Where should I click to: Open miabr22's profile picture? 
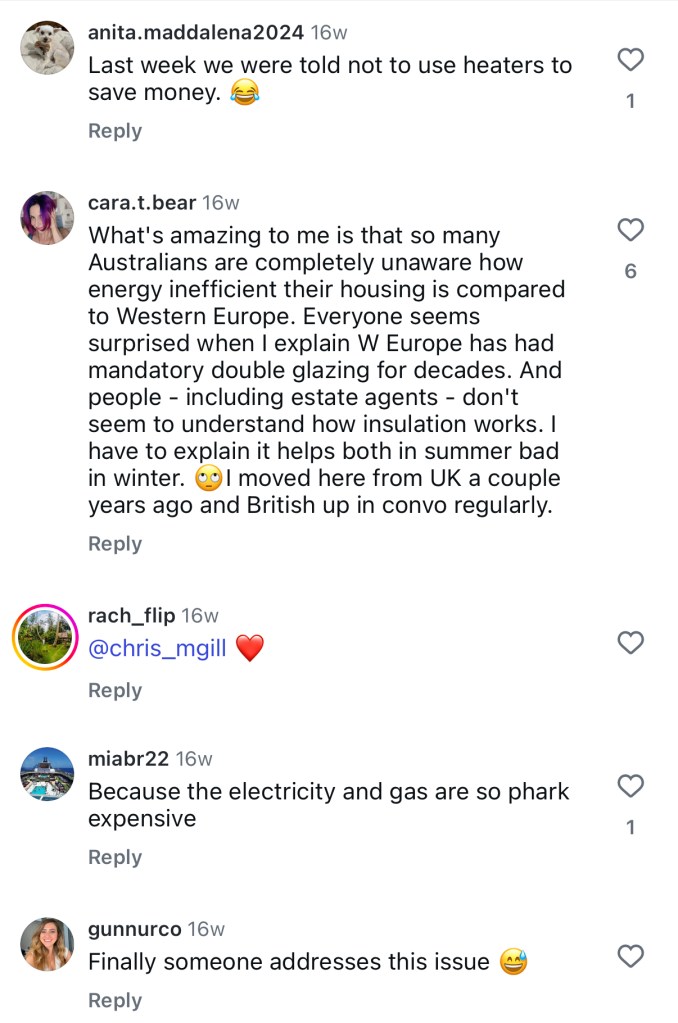click(47, 774)
